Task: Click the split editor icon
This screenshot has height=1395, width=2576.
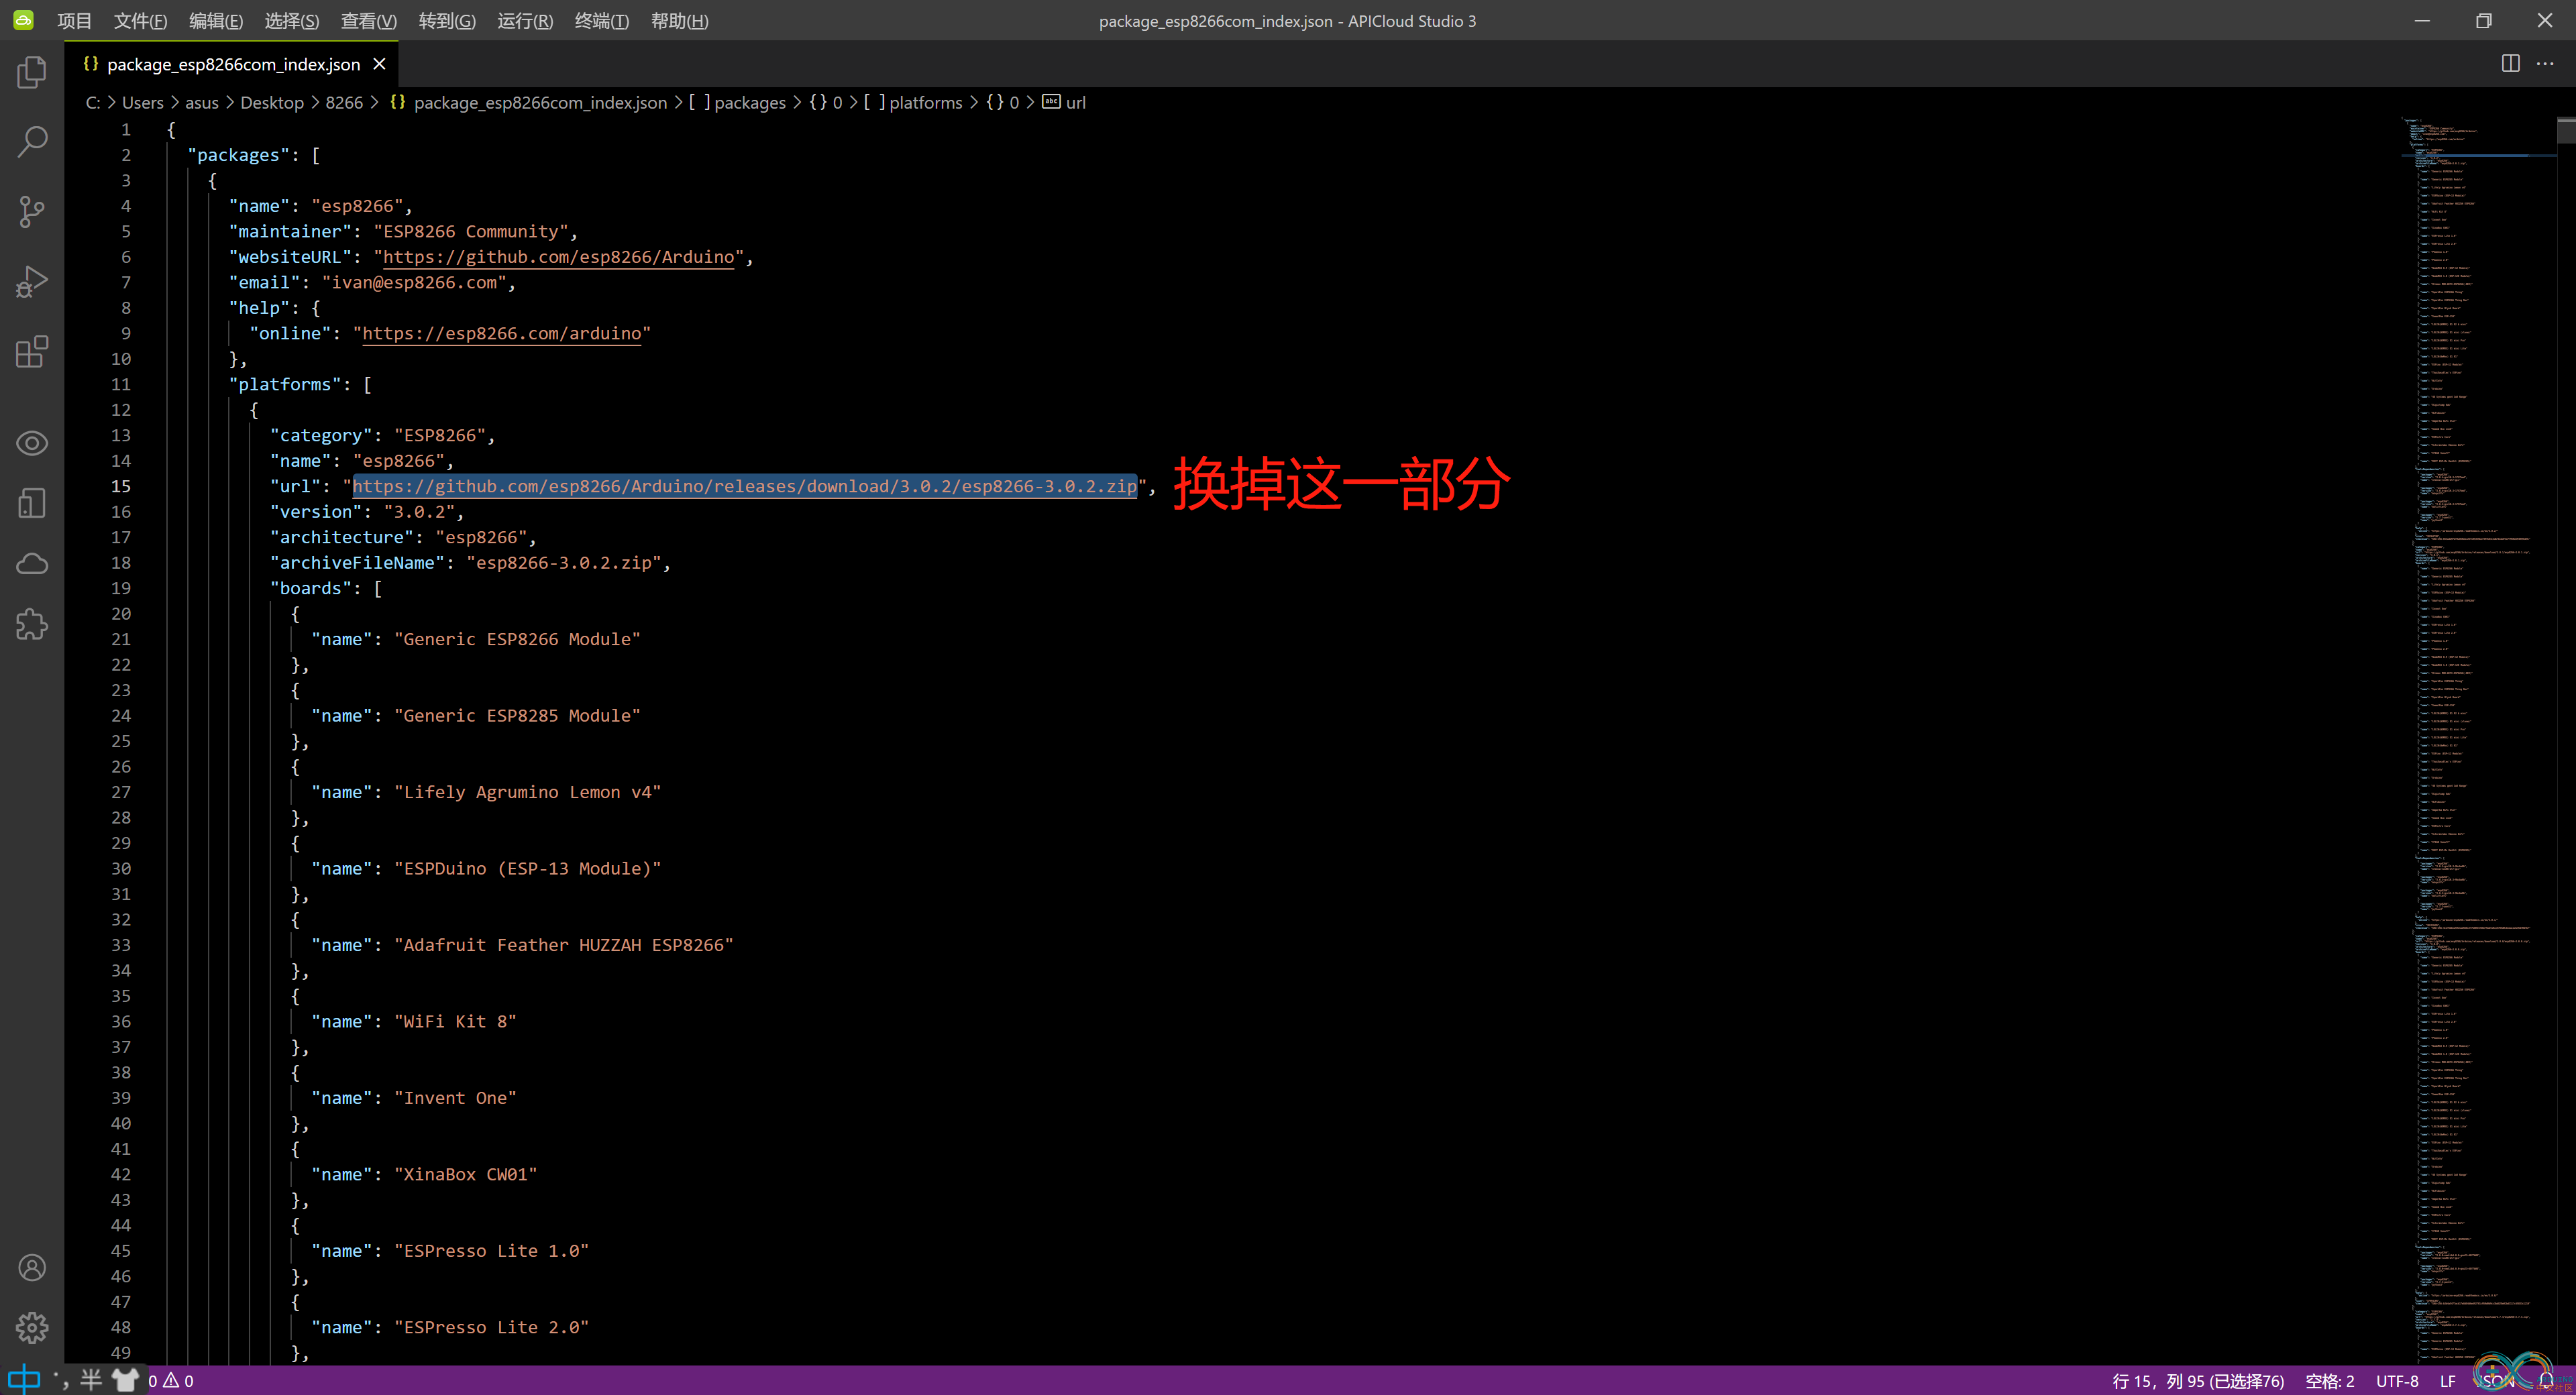Action: tap(2510, 63)
